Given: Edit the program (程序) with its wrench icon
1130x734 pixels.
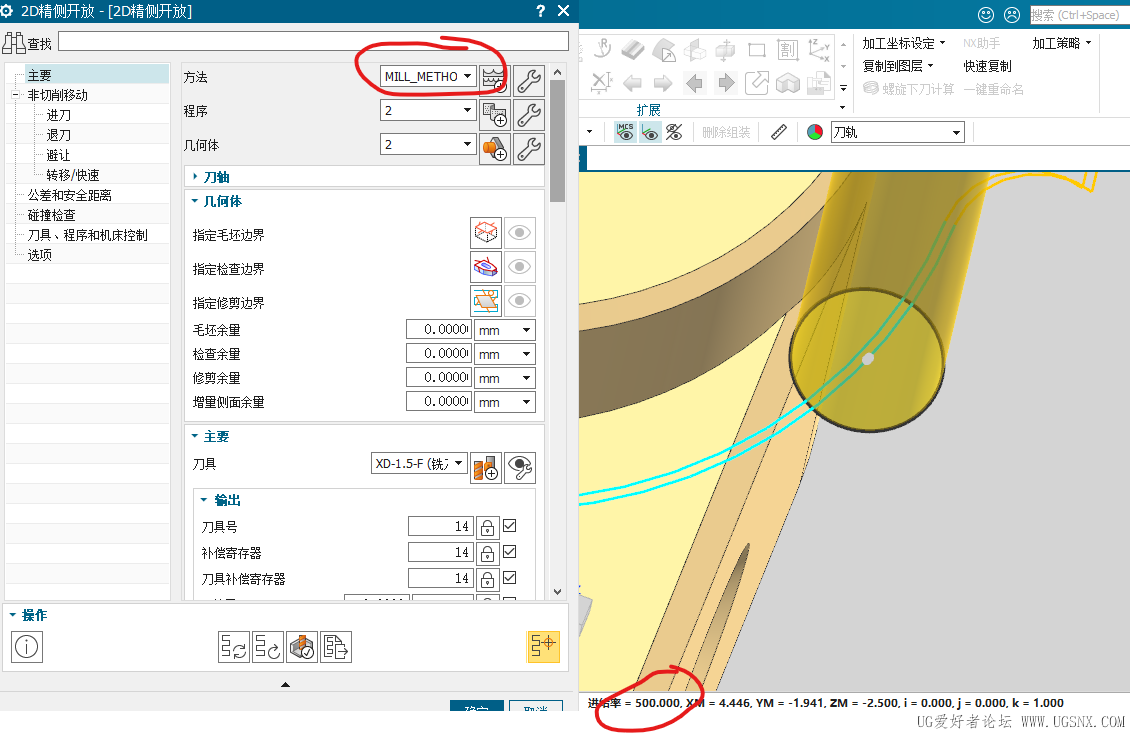Looking at the screenshot, I should [x=529, y=114].
